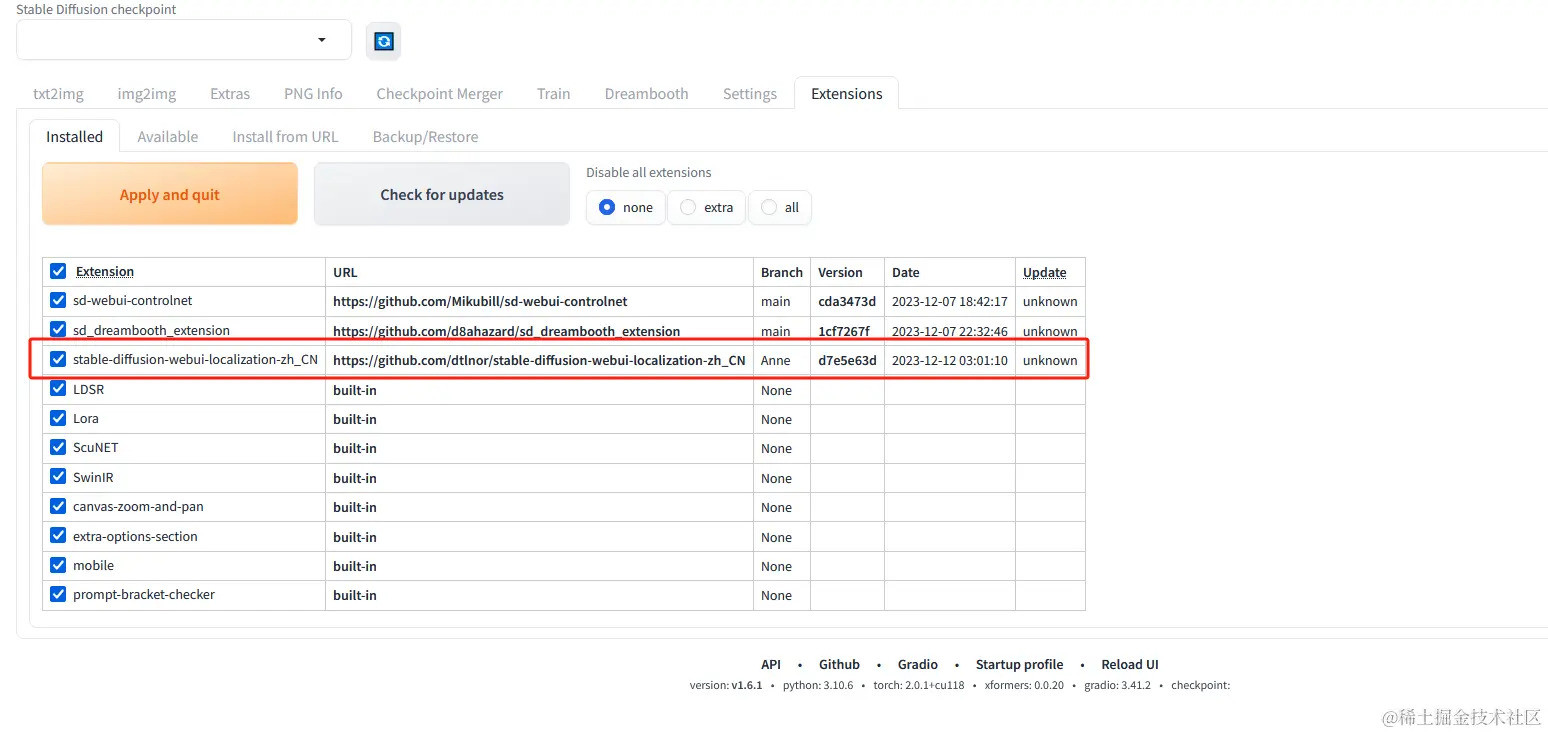Open the sd-webui-controlnet GitHub URL
Image resolution: width=1548 pixels, height=734 pixels.
point(480,301)
